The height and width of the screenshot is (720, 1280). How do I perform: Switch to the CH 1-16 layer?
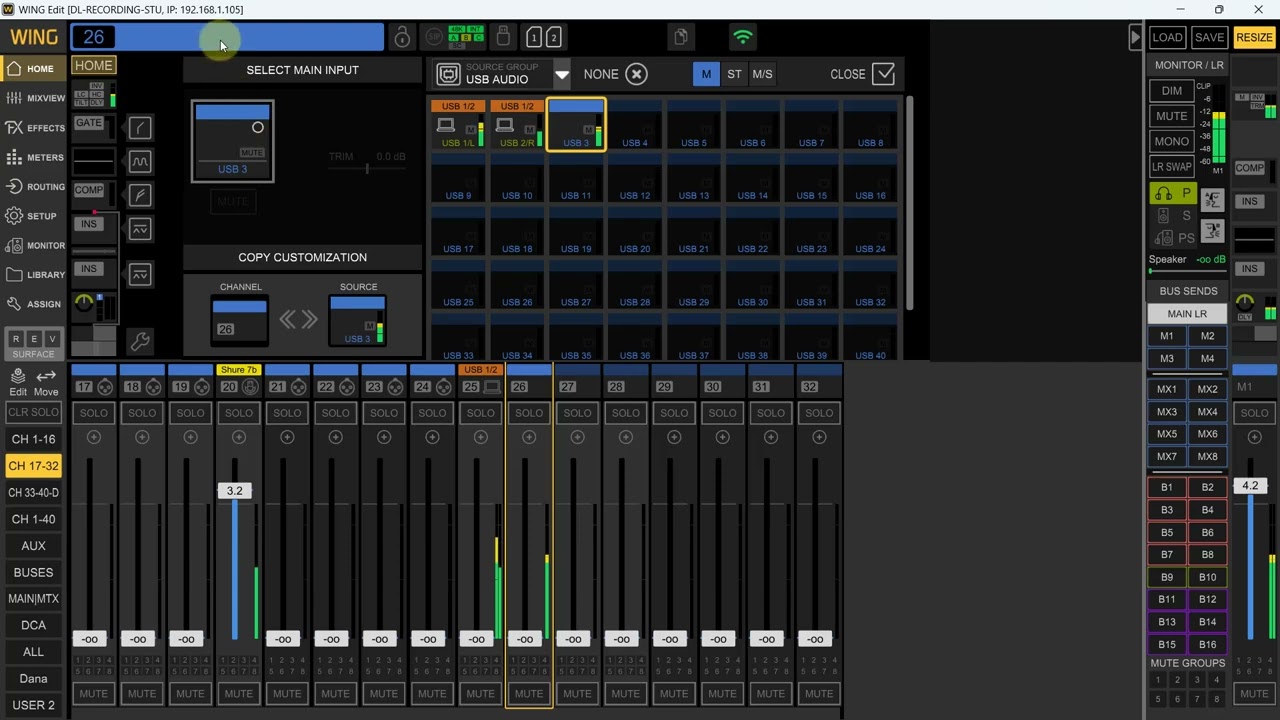coord(33,439)
